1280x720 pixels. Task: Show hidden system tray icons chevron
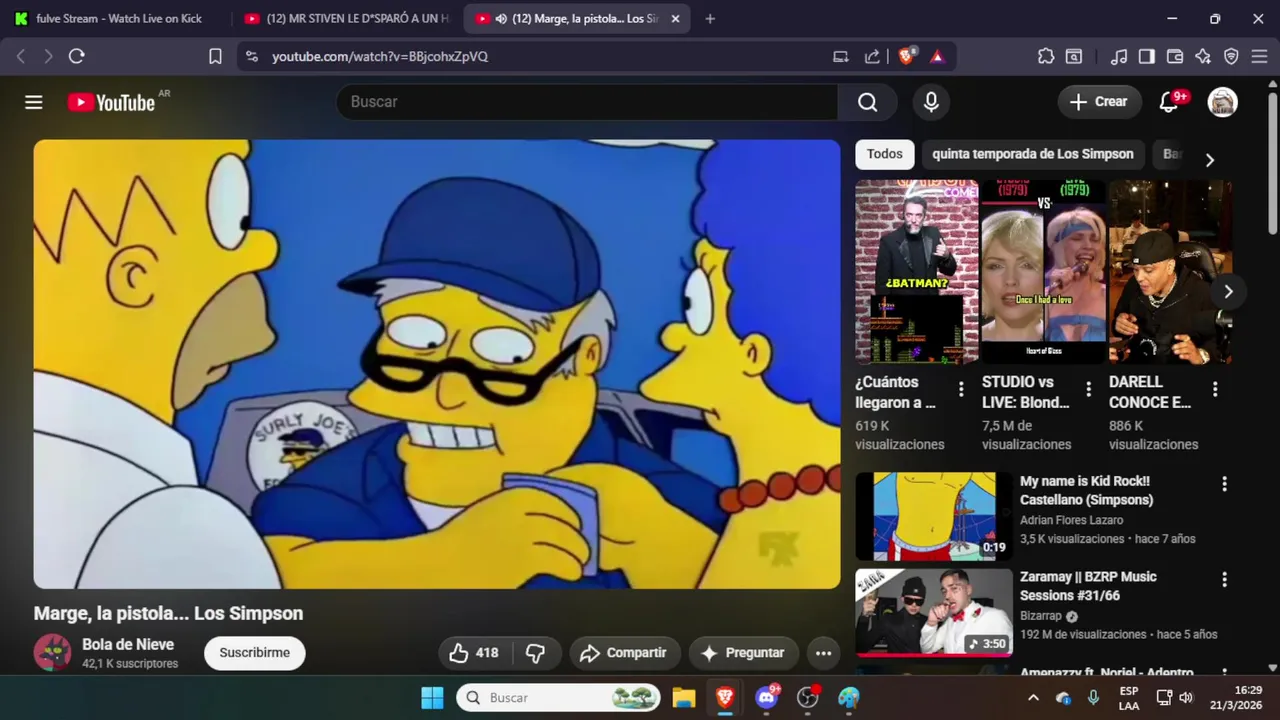coord(1033,698)
